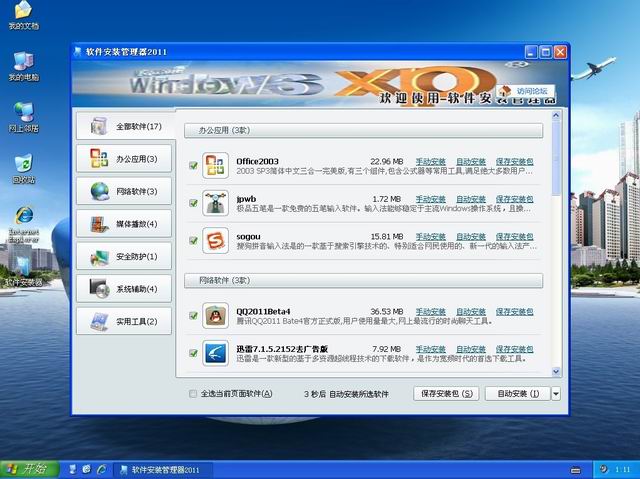
Task: Click 保存安装包 link for QQ2011Beta4
Action: coord(514,312)
